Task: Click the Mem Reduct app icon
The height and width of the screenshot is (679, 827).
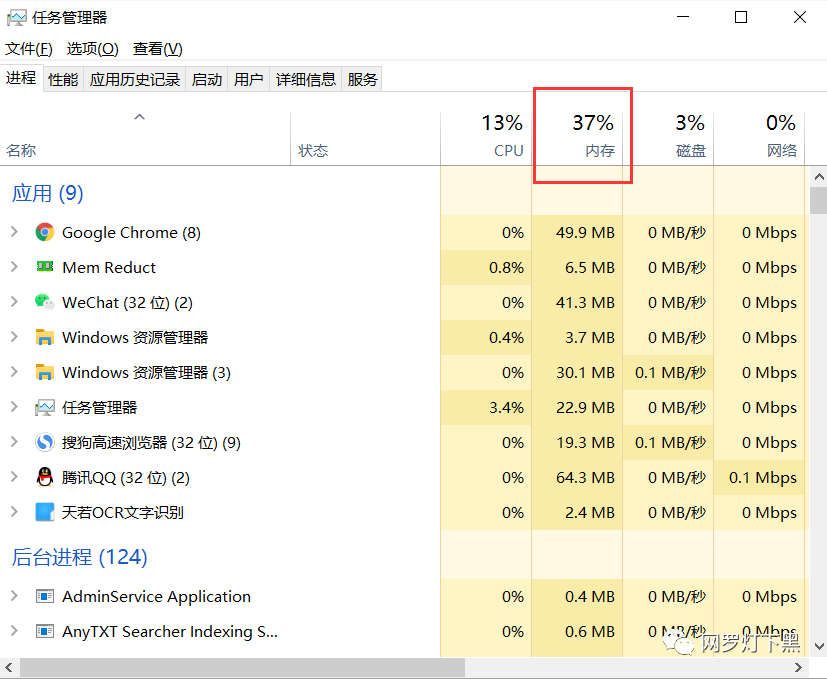Action: 45,266
